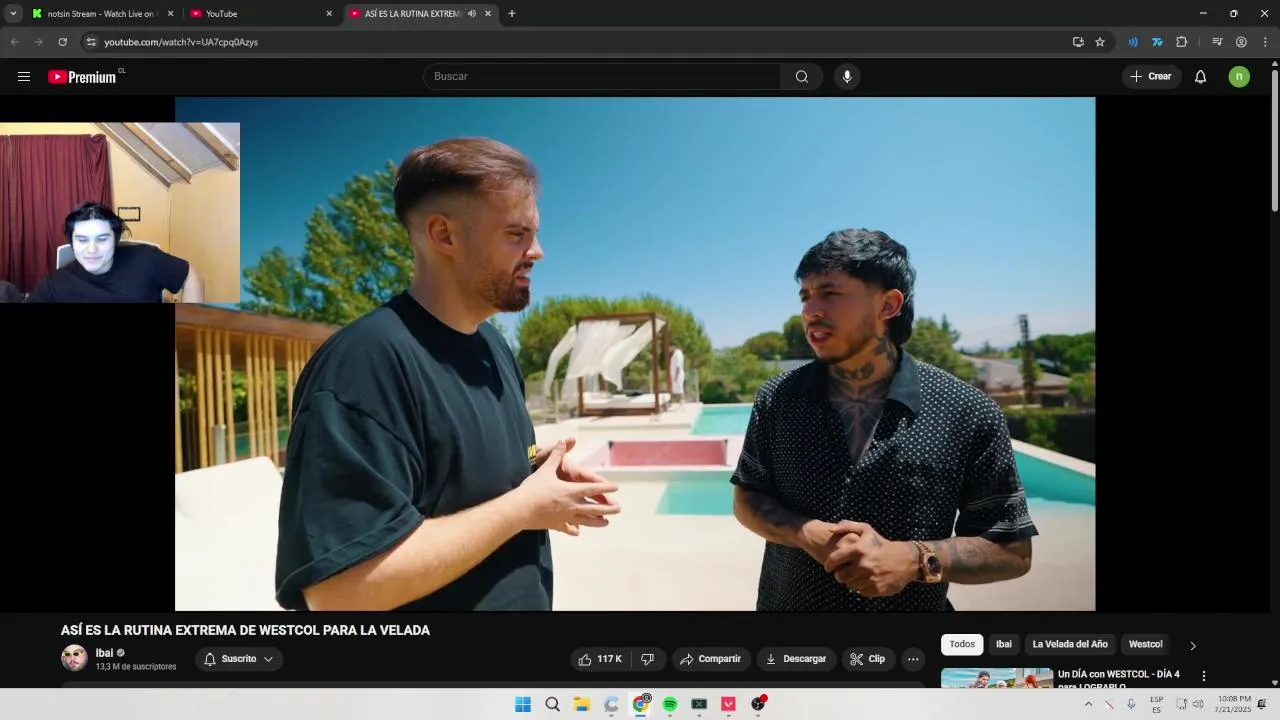Select the Ibai filter chip

click(x=1004, y=645)
